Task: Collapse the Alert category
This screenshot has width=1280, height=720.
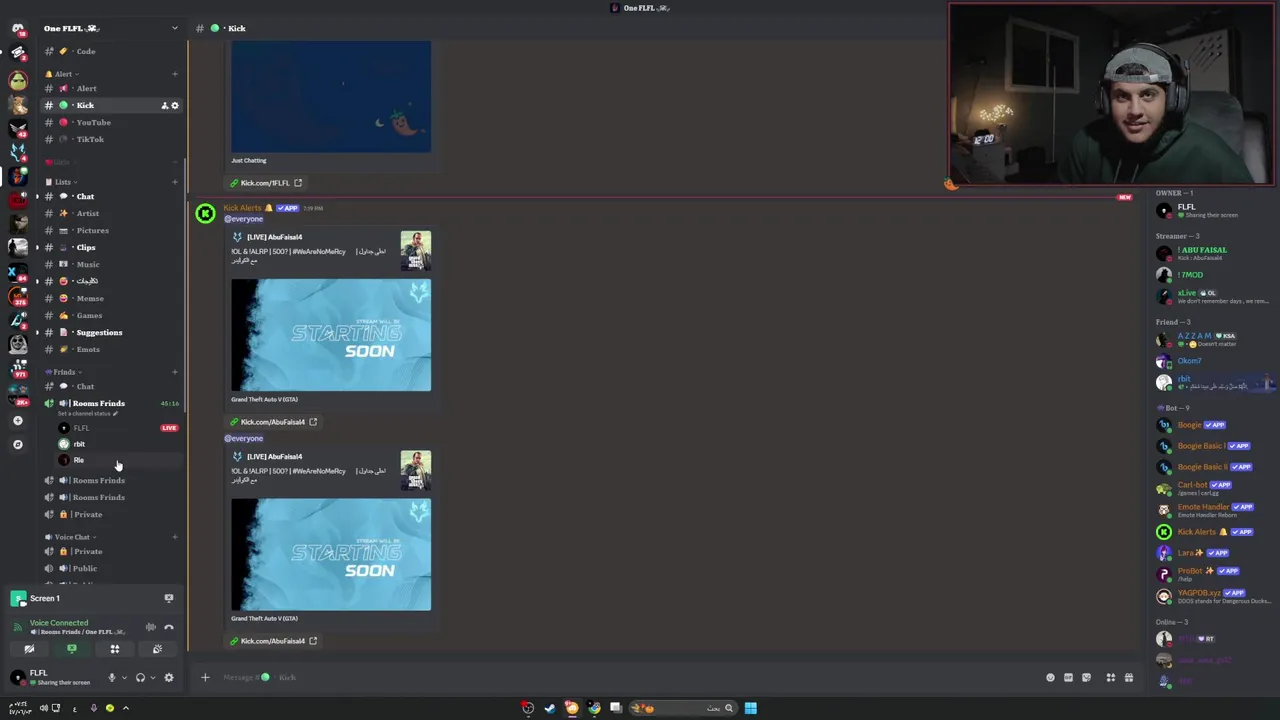Action: [x=62, y=74]
